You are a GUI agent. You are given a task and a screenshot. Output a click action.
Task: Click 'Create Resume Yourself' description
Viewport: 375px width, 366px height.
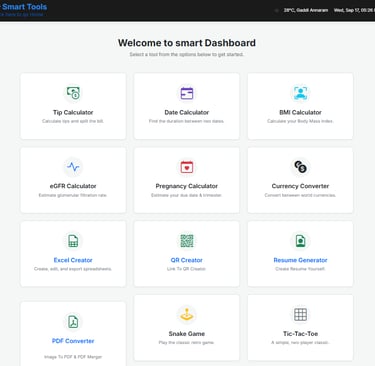(x=300, y=269)
